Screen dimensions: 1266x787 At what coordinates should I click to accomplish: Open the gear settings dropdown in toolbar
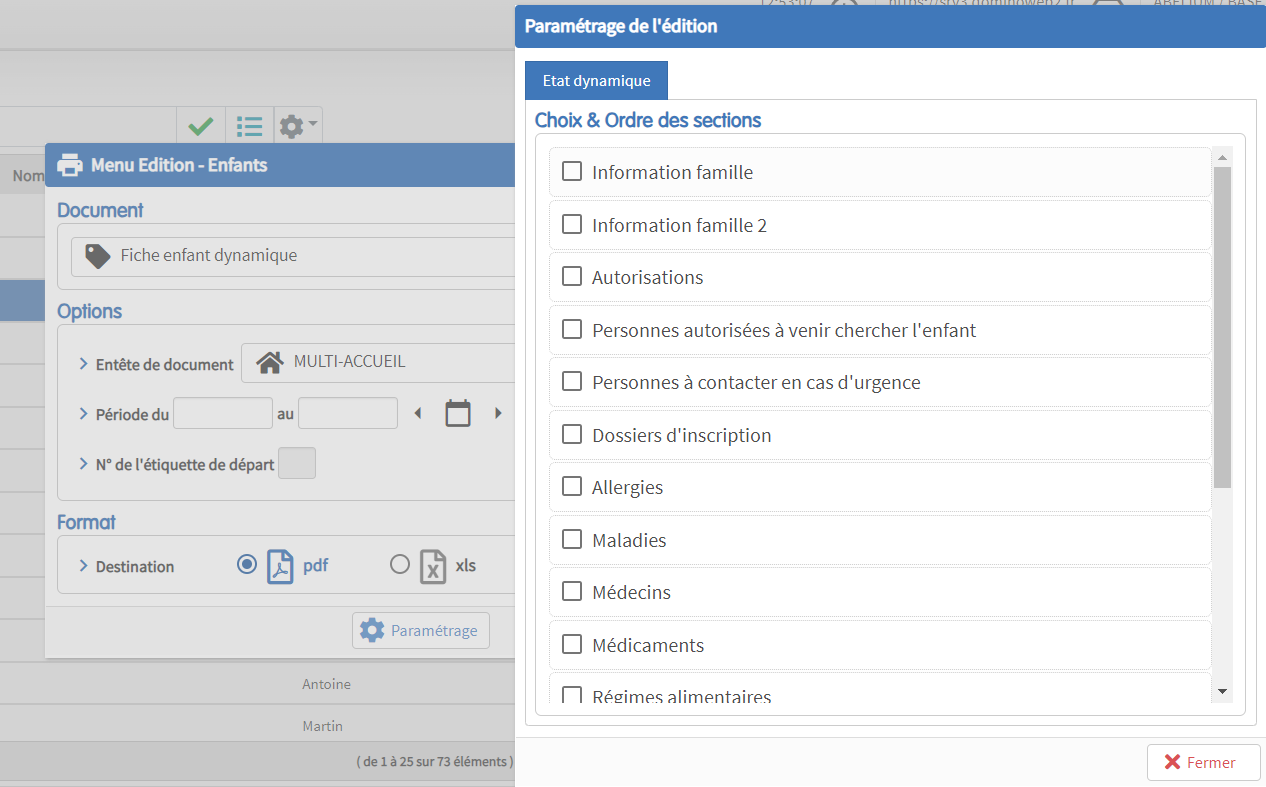[297, 126]
